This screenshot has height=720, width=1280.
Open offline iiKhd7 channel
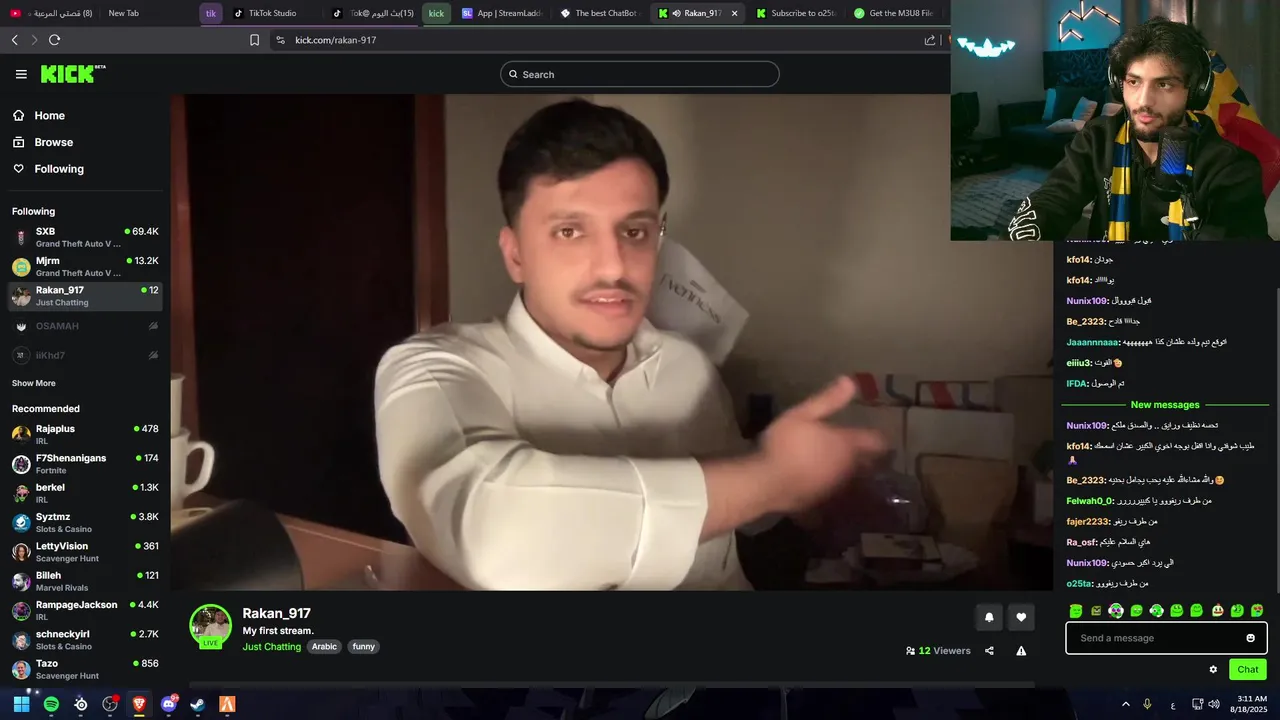85,355
